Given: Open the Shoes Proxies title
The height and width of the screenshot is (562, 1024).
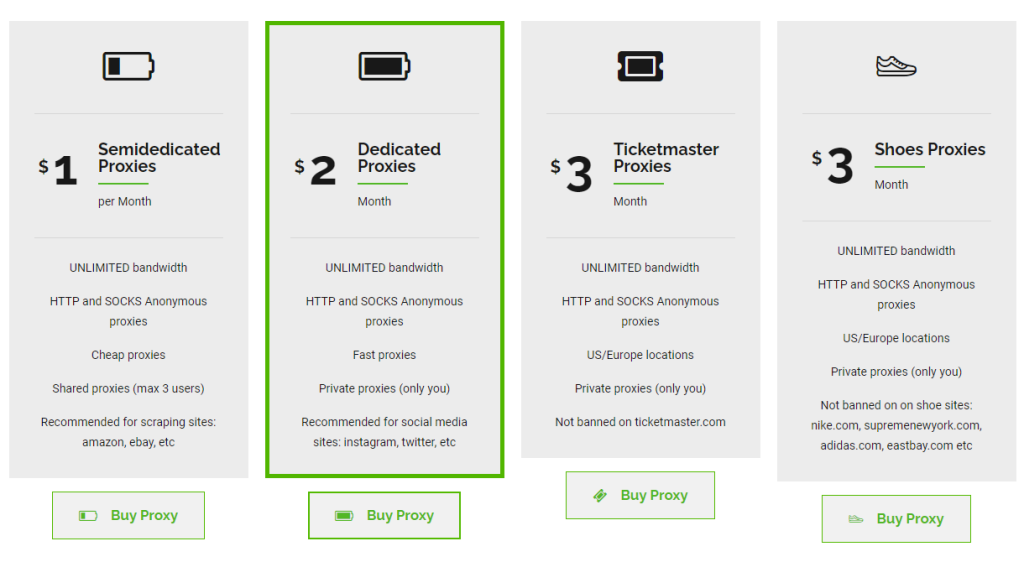Looking at the screenshot, I should 929,150.
